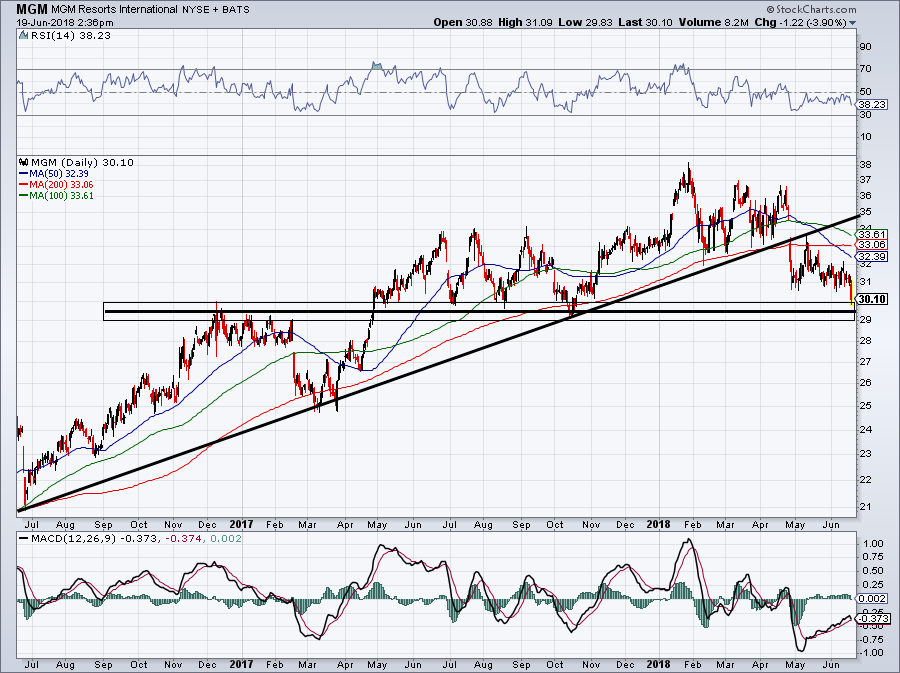Click the 33.06 red price tag on right axis
This screenshot has width=900, height=673.
coord(872,244)
